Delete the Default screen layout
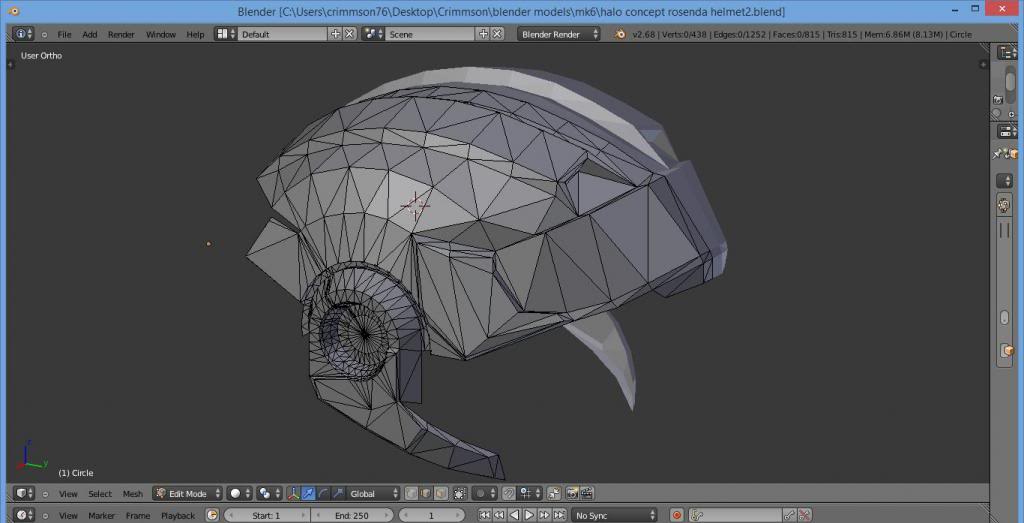The height and width of the screenshot is (523, 1024). tap(350, 34)
